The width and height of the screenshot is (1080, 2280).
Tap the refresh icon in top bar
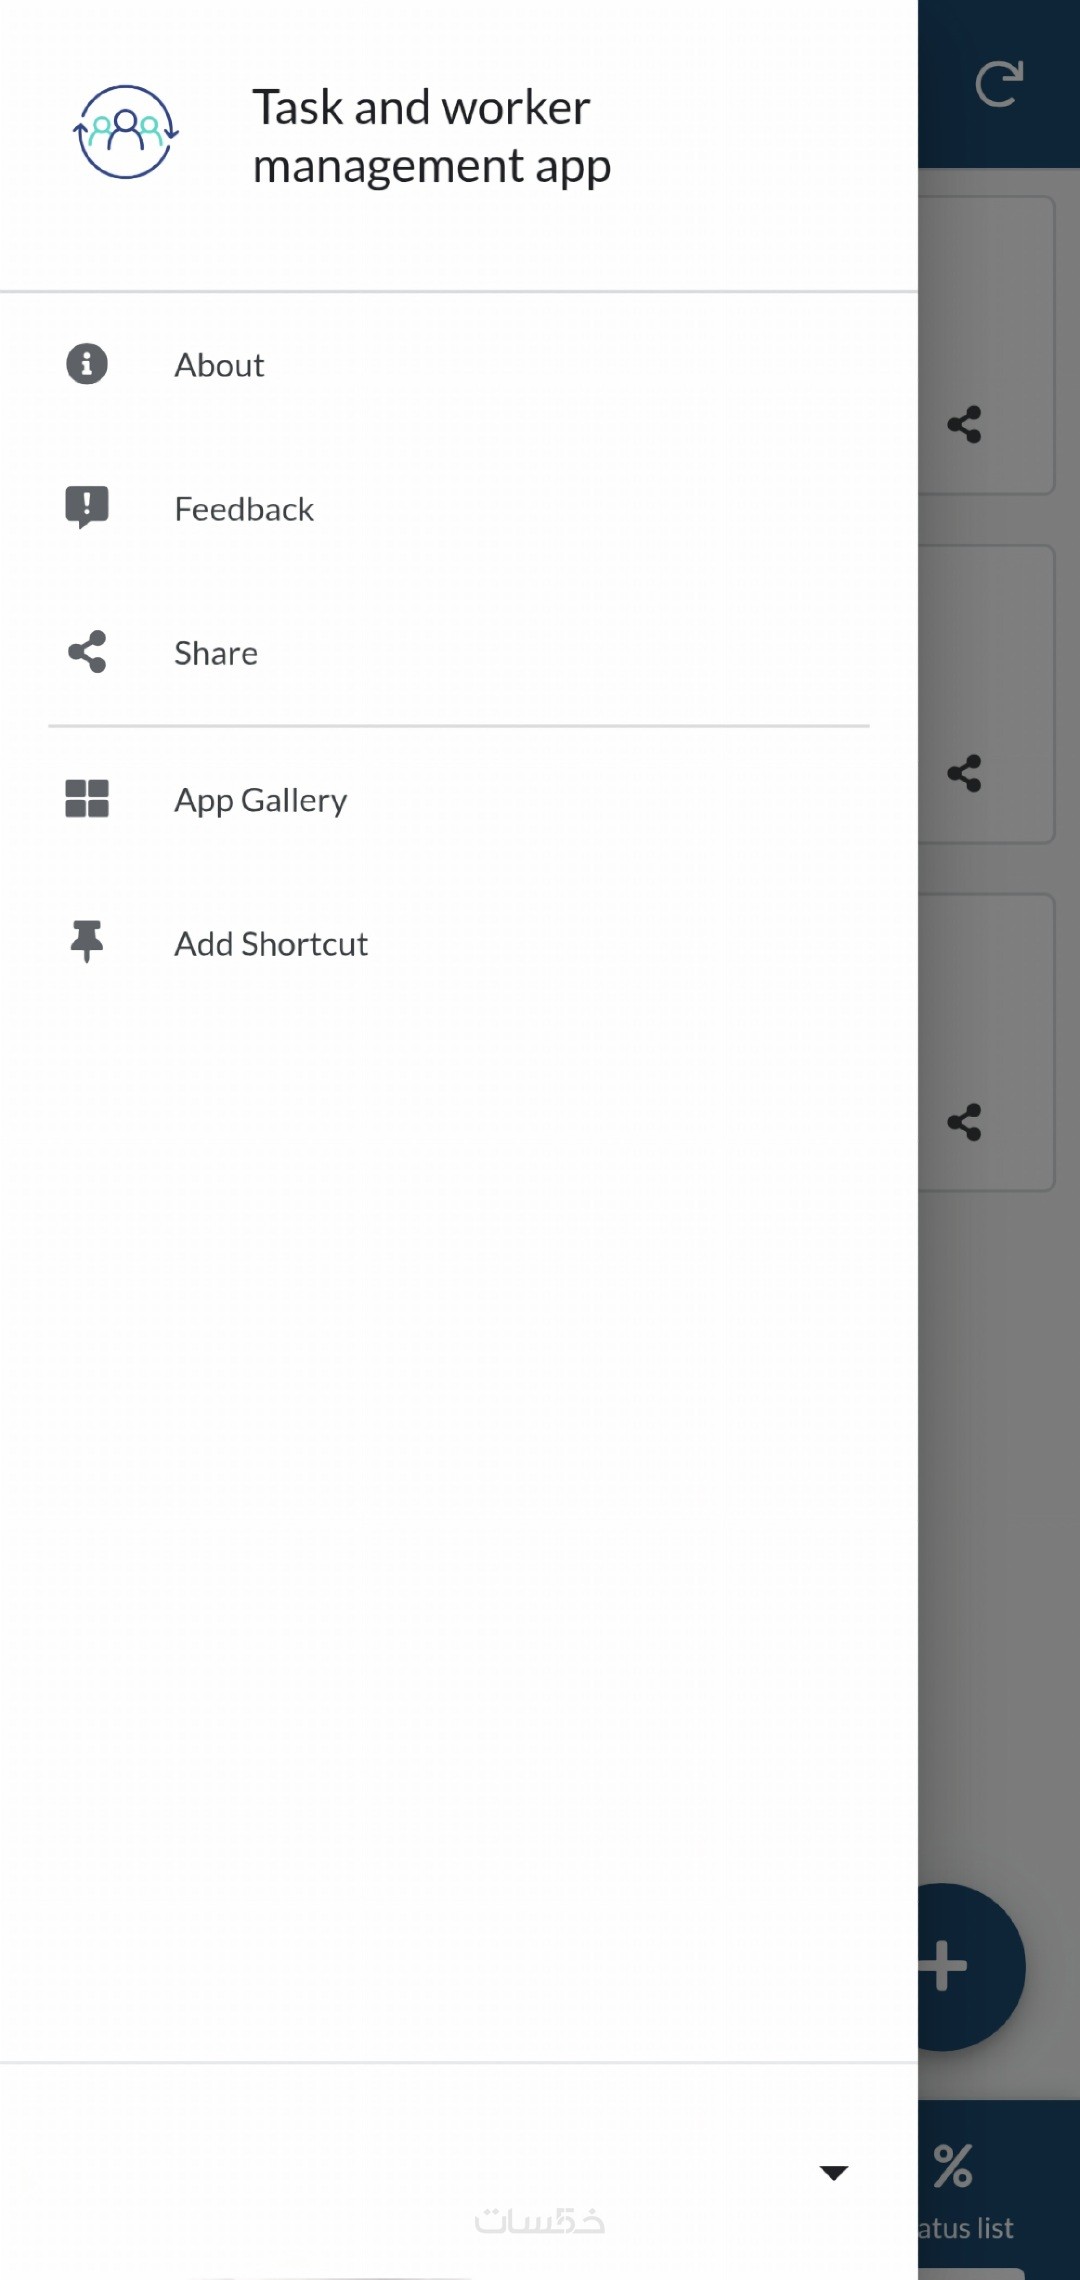coord(999,84)
